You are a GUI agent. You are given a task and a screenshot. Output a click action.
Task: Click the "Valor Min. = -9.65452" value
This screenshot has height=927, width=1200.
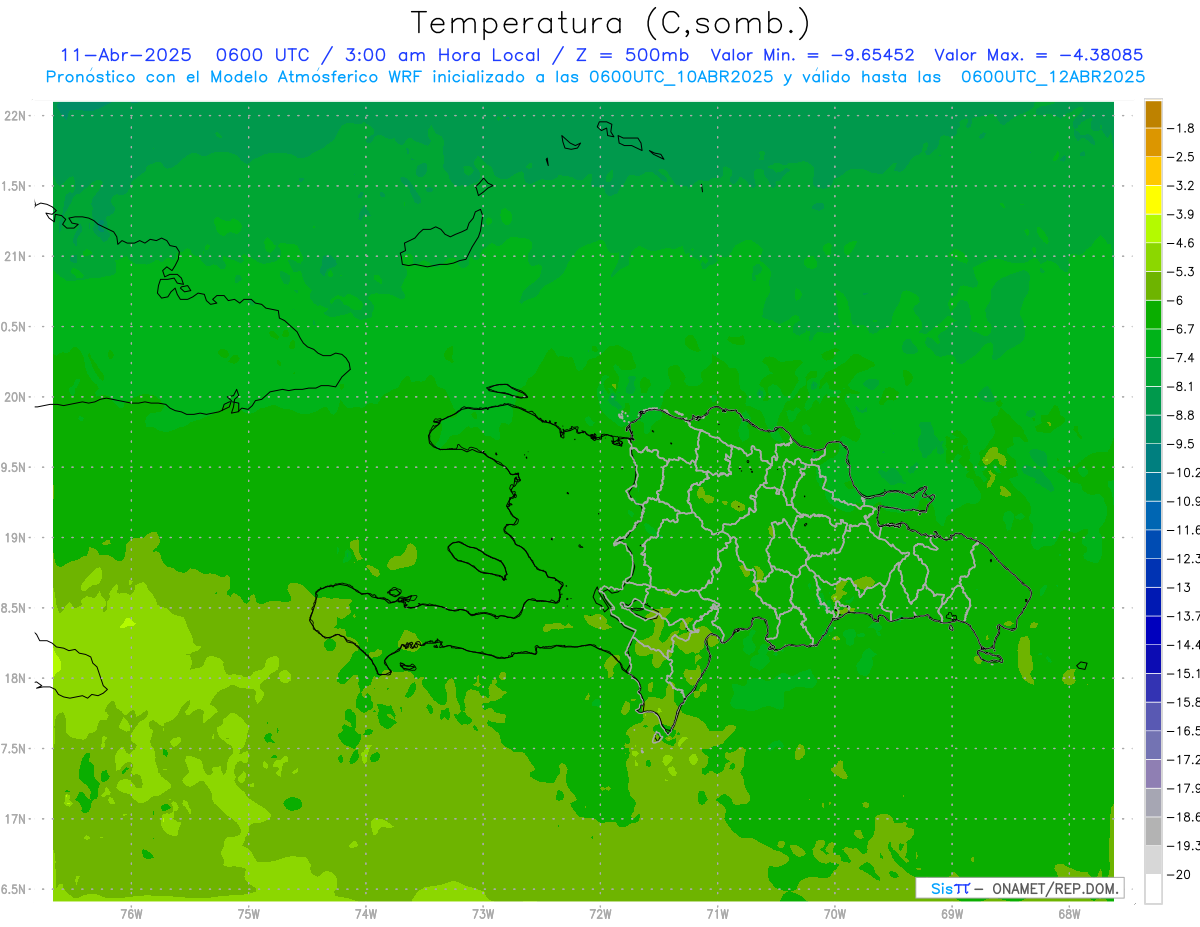pos(812,55)
